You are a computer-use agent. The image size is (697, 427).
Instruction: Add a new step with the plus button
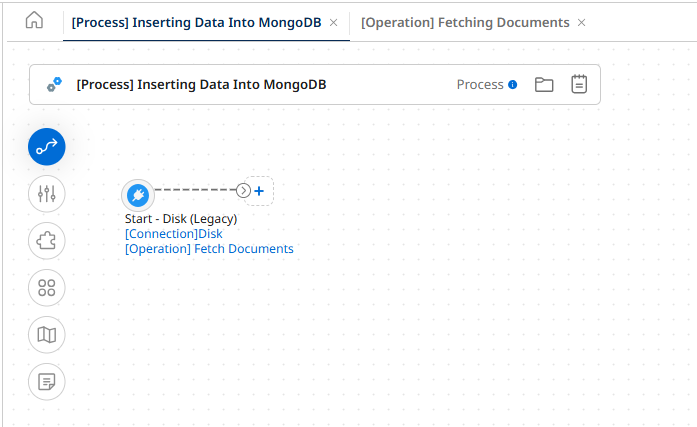[x=259, y=190]
